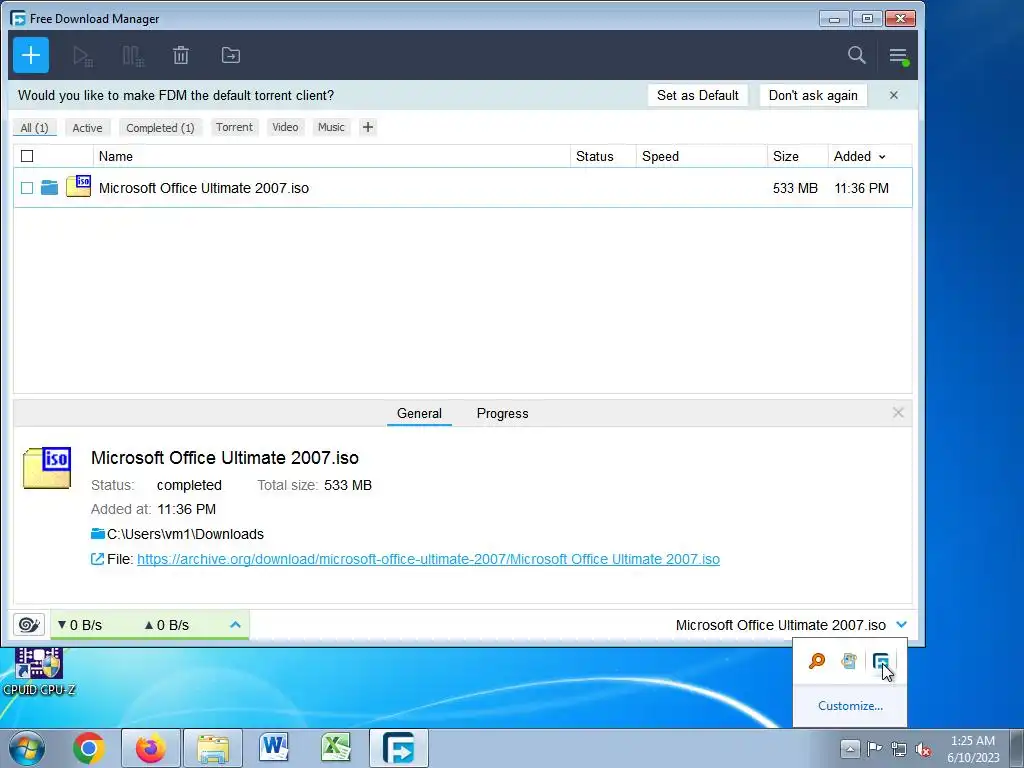Open folder icon for Microsoft Office row

(x=49, y=188)
